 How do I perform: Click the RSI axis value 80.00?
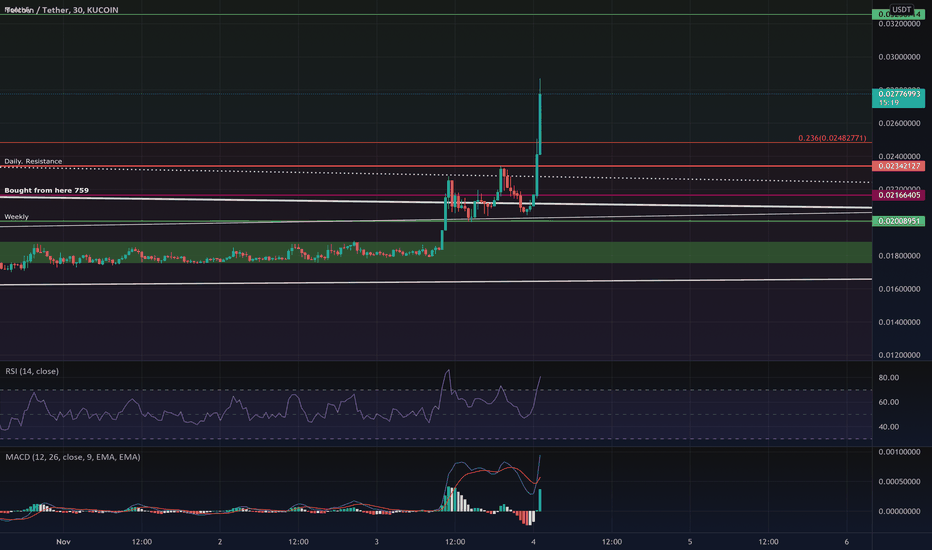(x=889, y=378)
